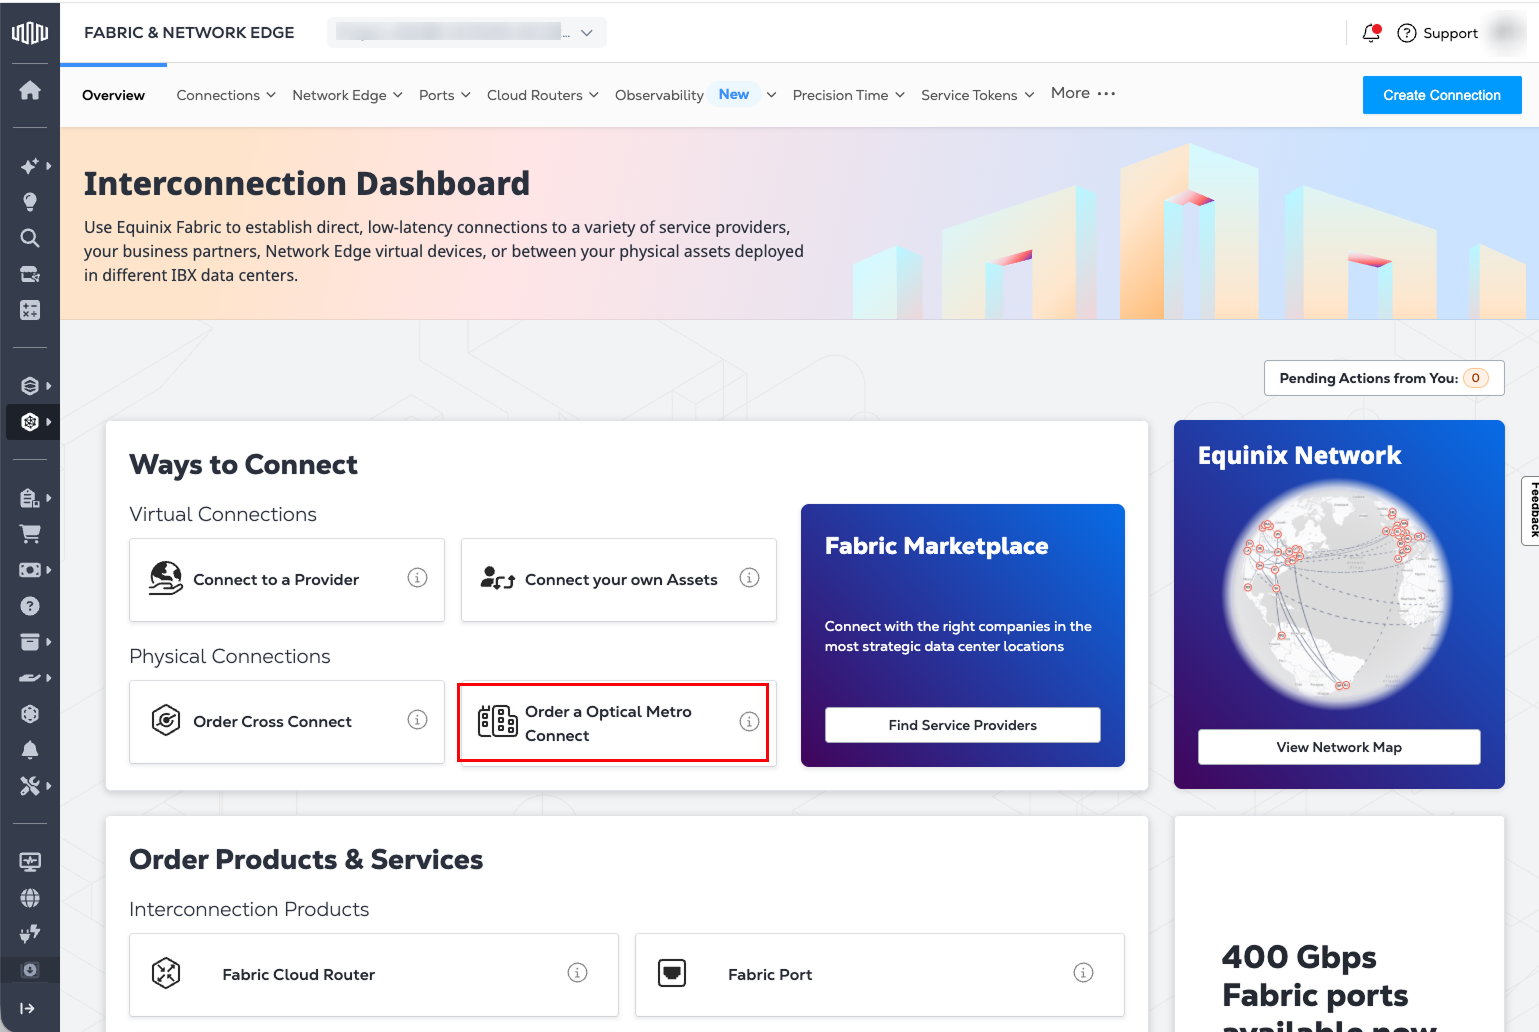Click the stacked layers hexagon sidebar icon
This screenshot has height=1032, width=1539.
(30, 386)
